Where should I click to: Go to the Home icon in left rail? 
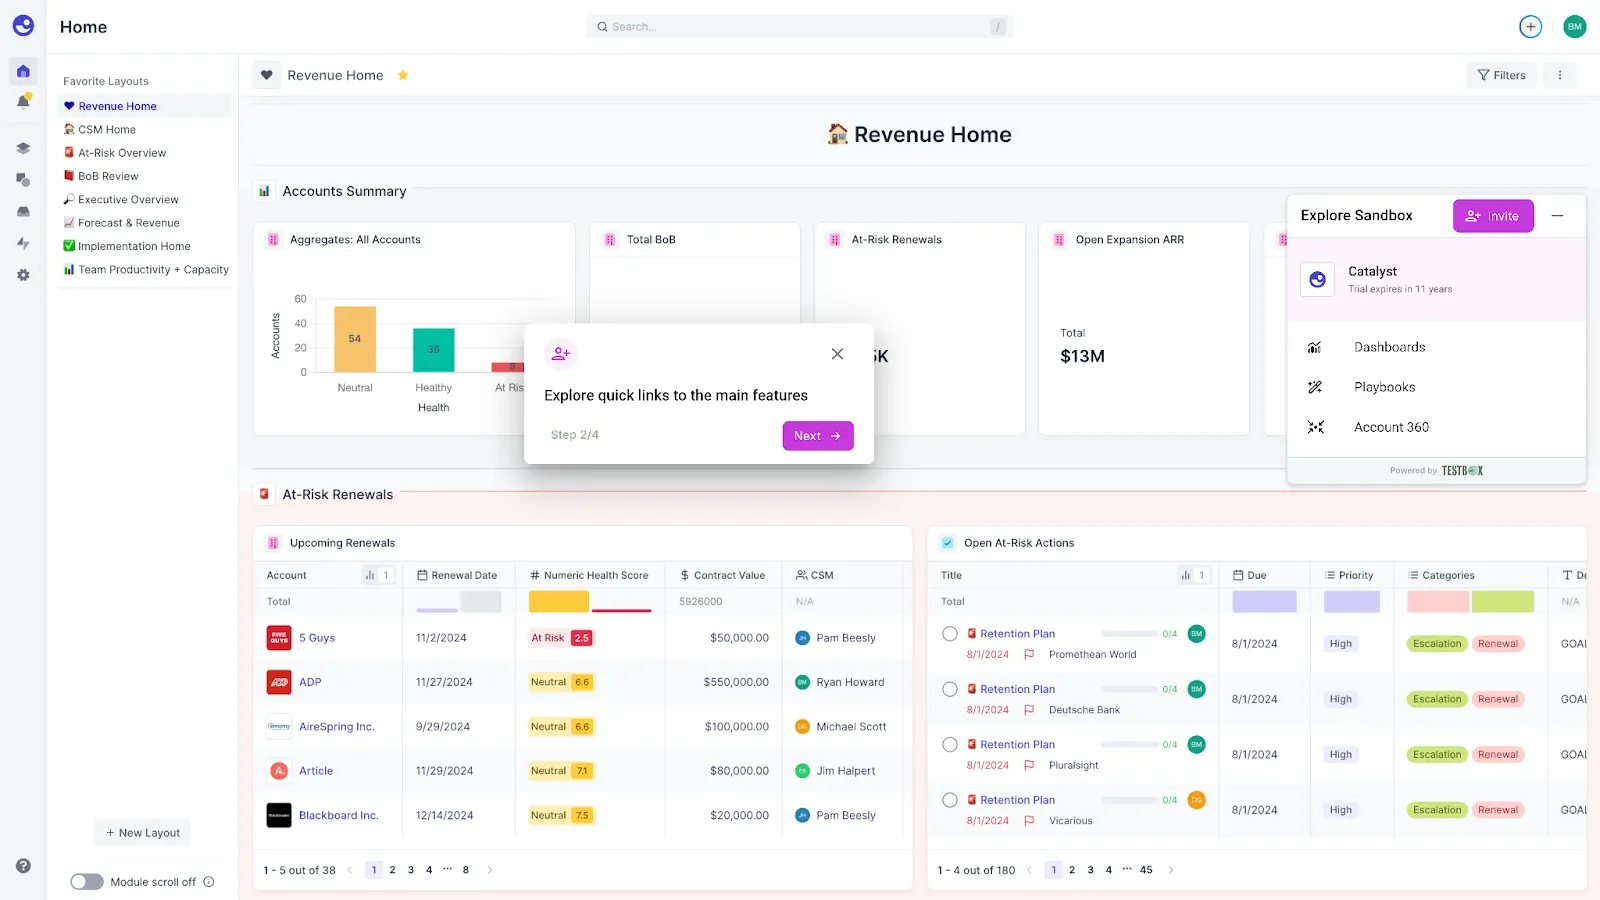[x=23, y=71]
